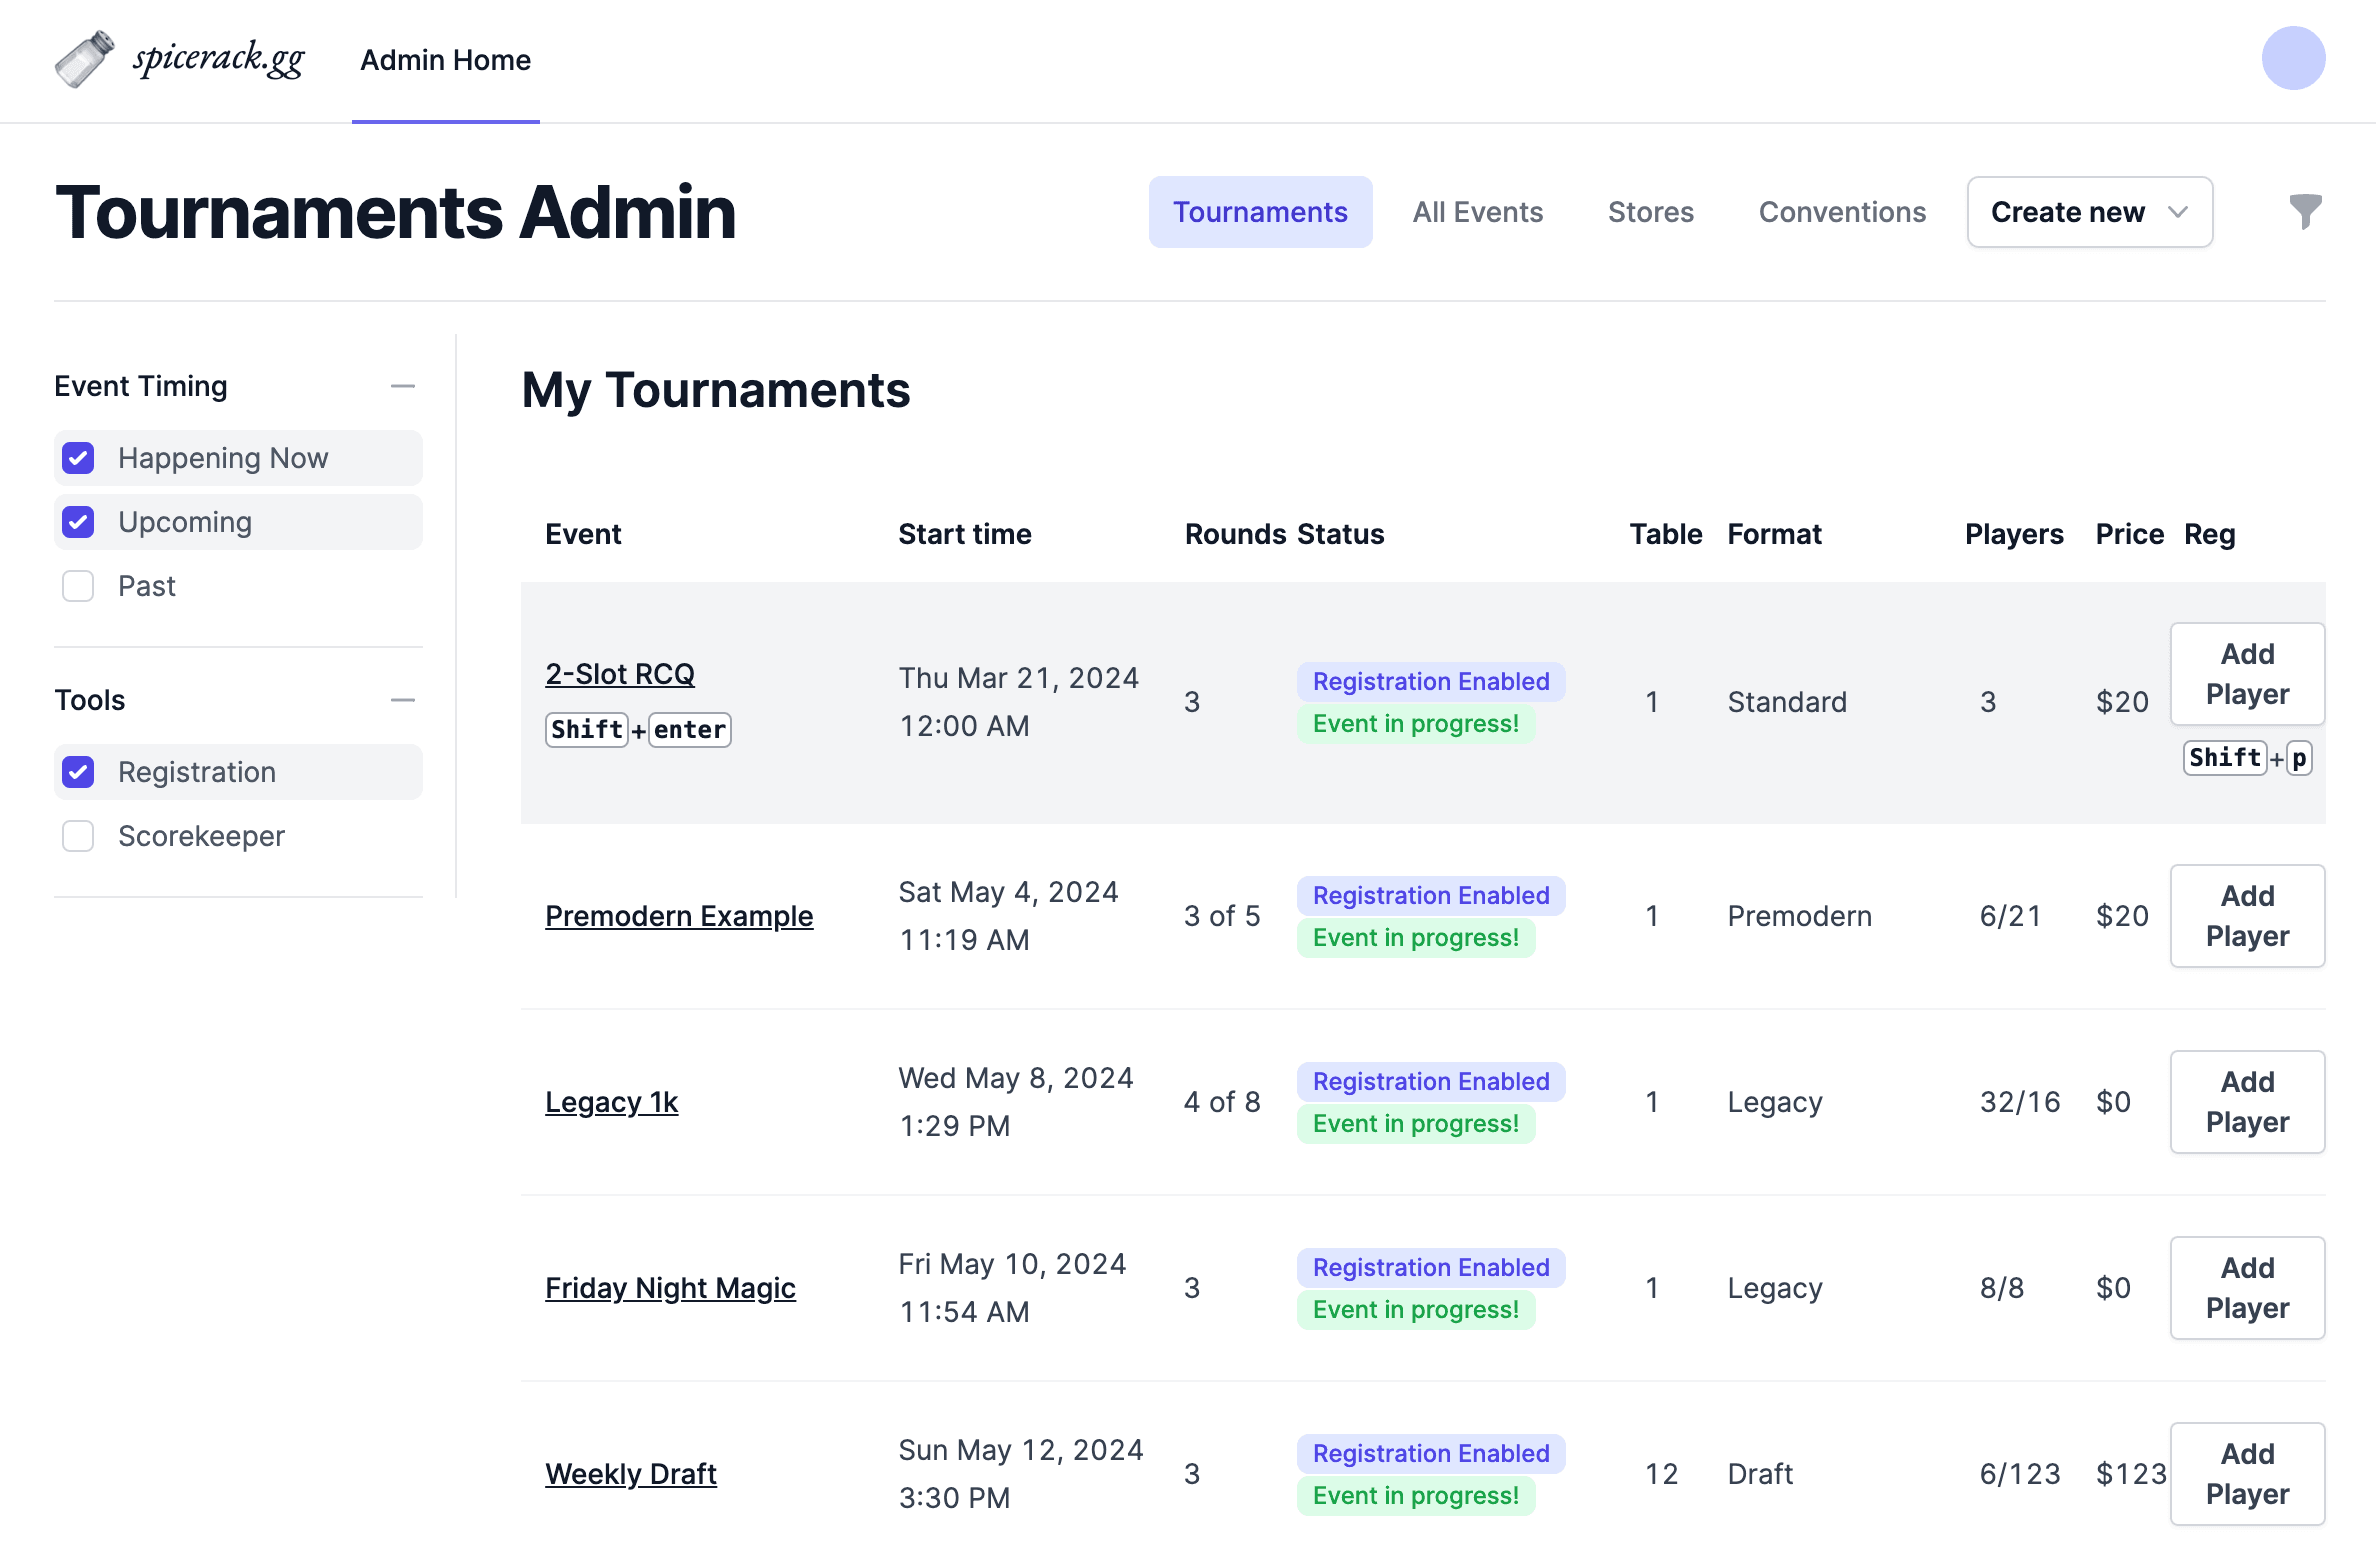Viewport: 2376px width, 1566px height.
Task: Collapse the Event Timing section
Action: coord(403,385)
